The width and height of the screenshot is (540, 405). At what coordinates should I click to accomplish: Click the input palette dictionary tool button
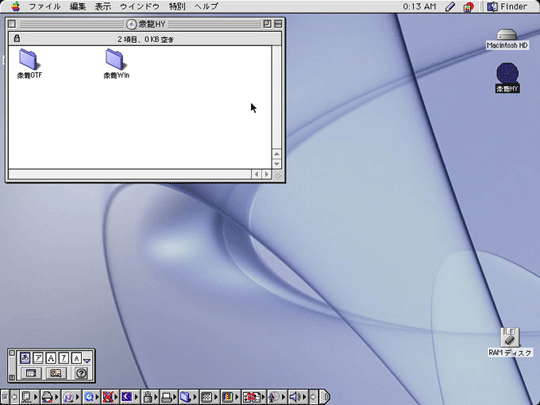tap(56, 373)
